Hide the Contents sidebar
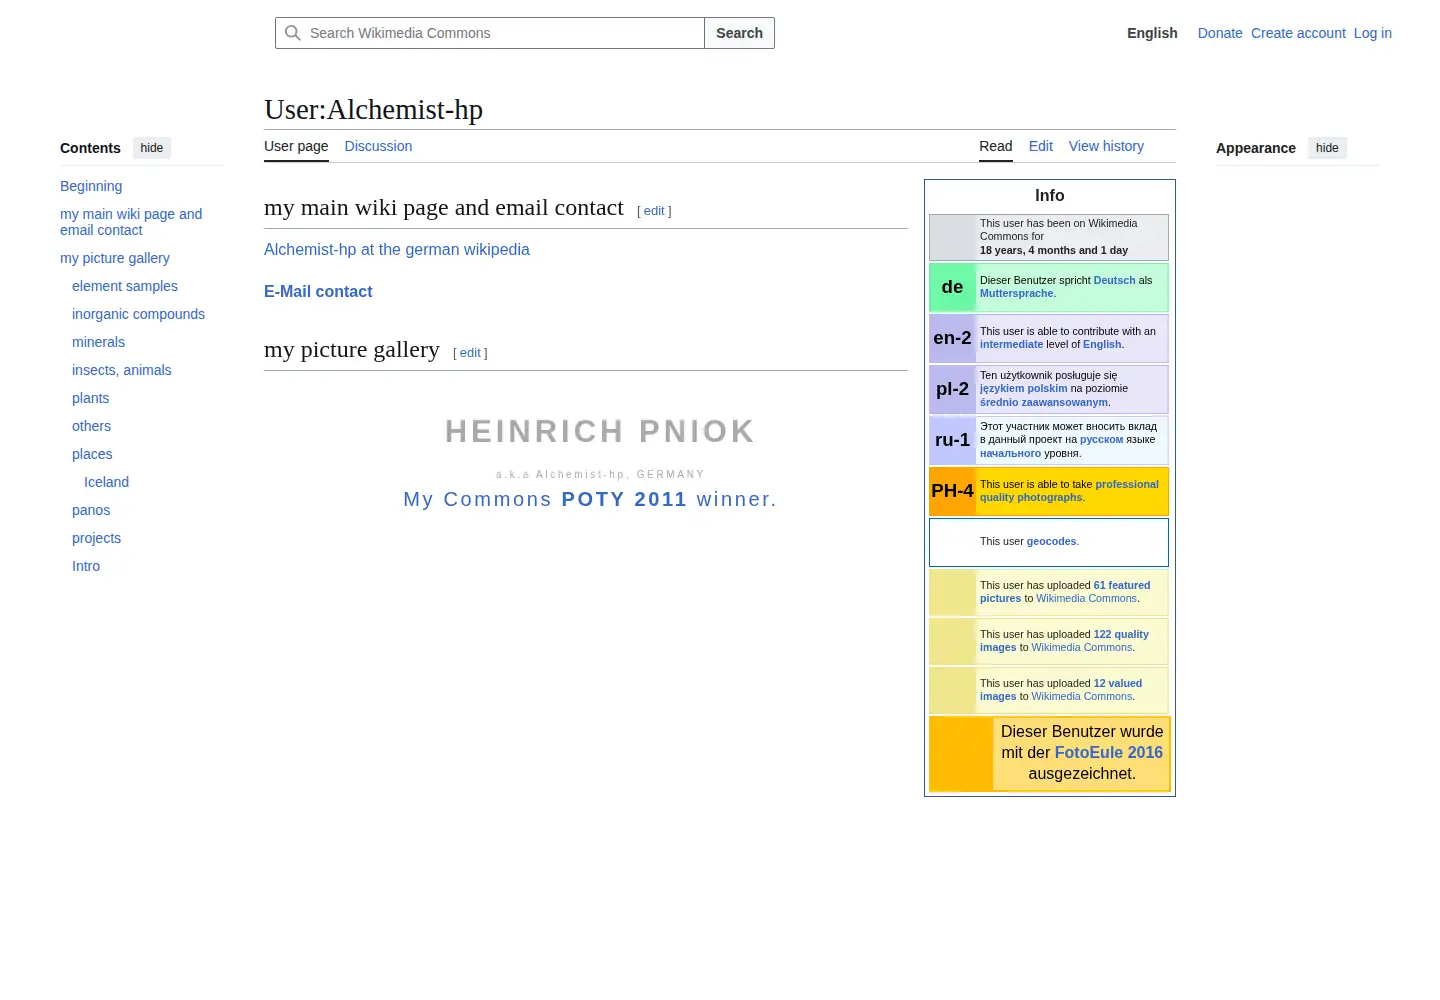Viewport: 1440px width, 1000px height. pos(152,148)
